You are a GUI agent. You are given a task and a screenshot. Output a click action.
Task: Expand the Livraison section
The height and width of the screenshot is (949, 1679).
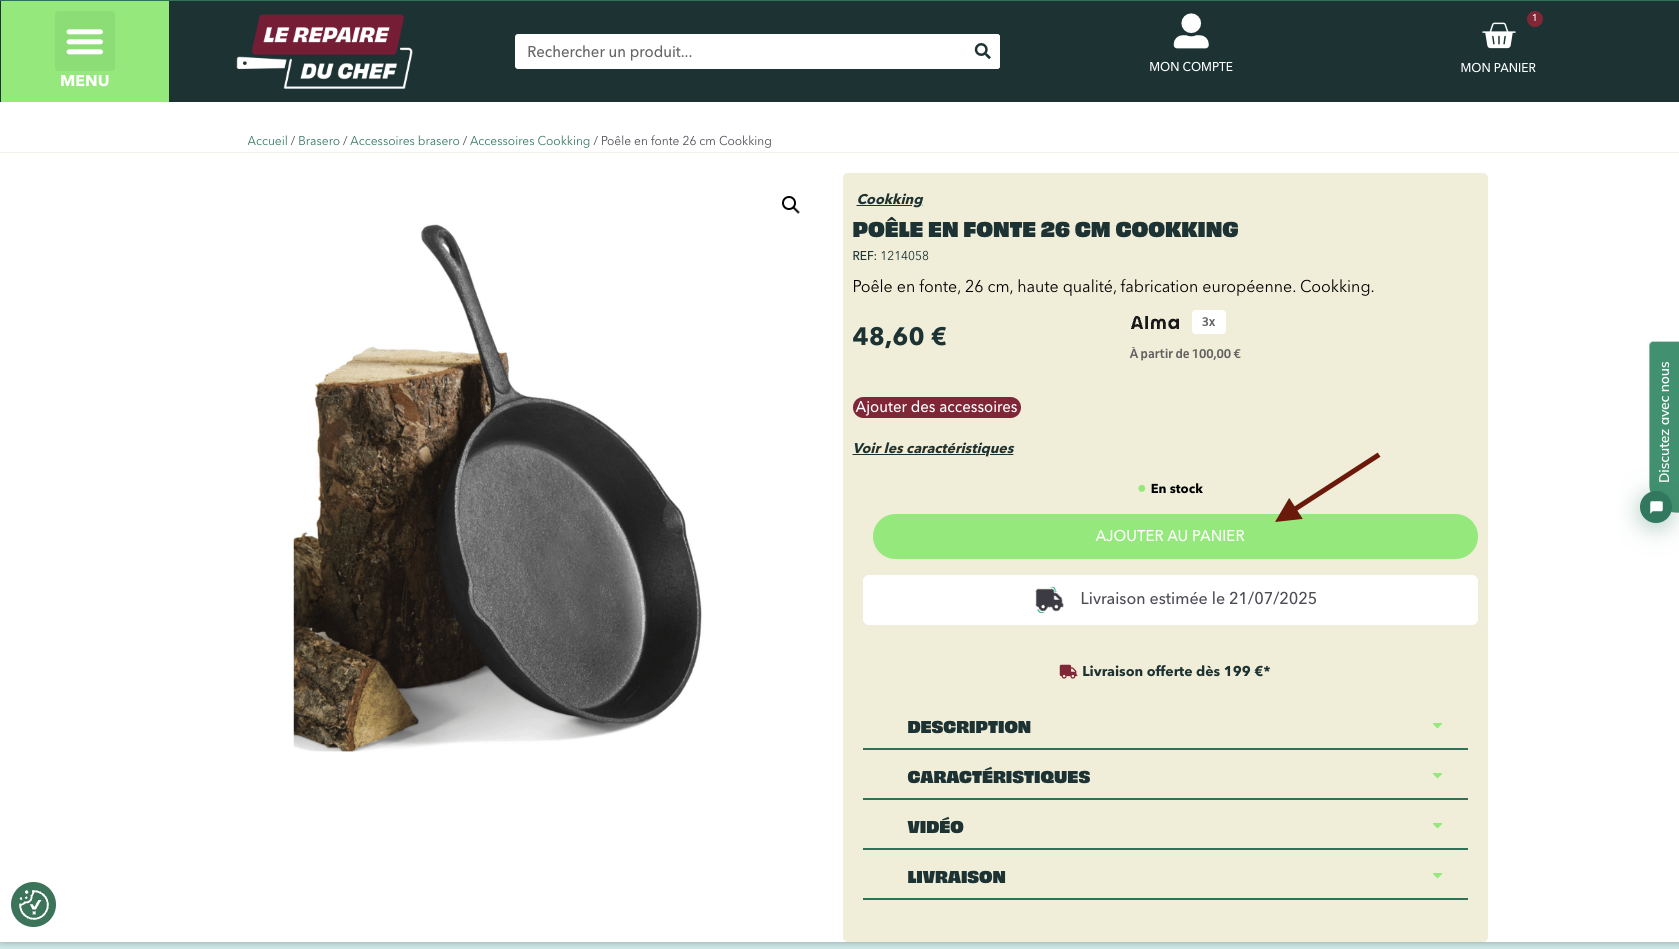coord(1165,877)
